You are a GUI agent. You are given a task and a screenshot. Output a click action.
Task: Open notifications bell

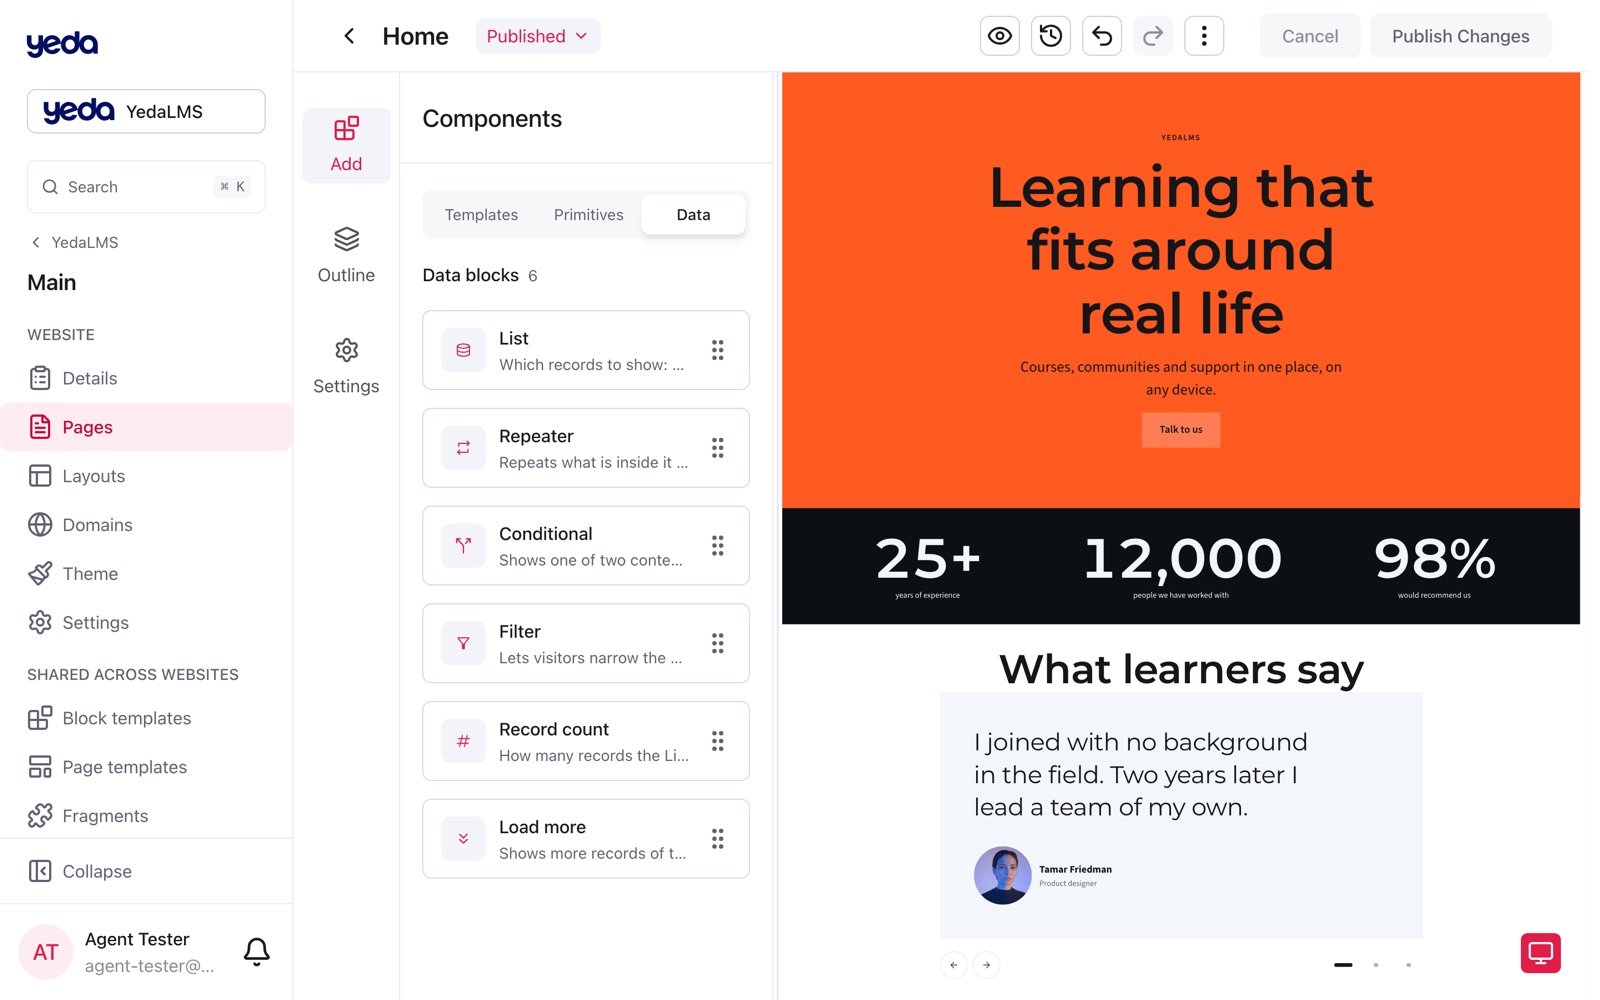257,951
